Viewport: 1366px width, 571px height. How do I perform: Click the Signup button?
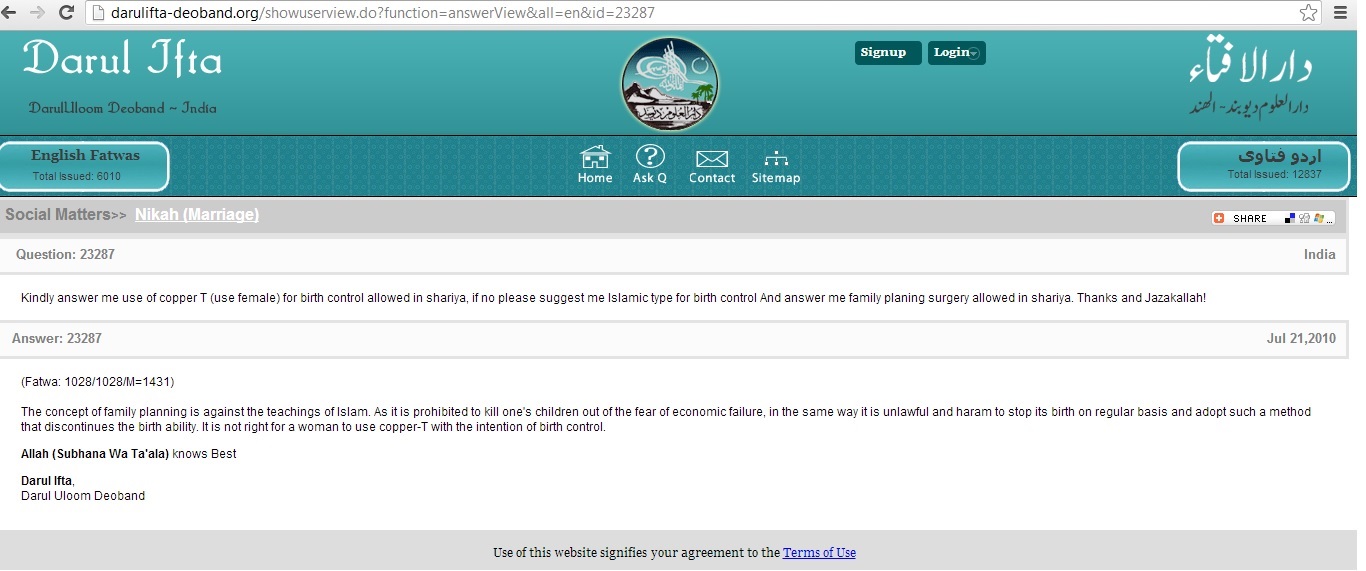(884, 53)
